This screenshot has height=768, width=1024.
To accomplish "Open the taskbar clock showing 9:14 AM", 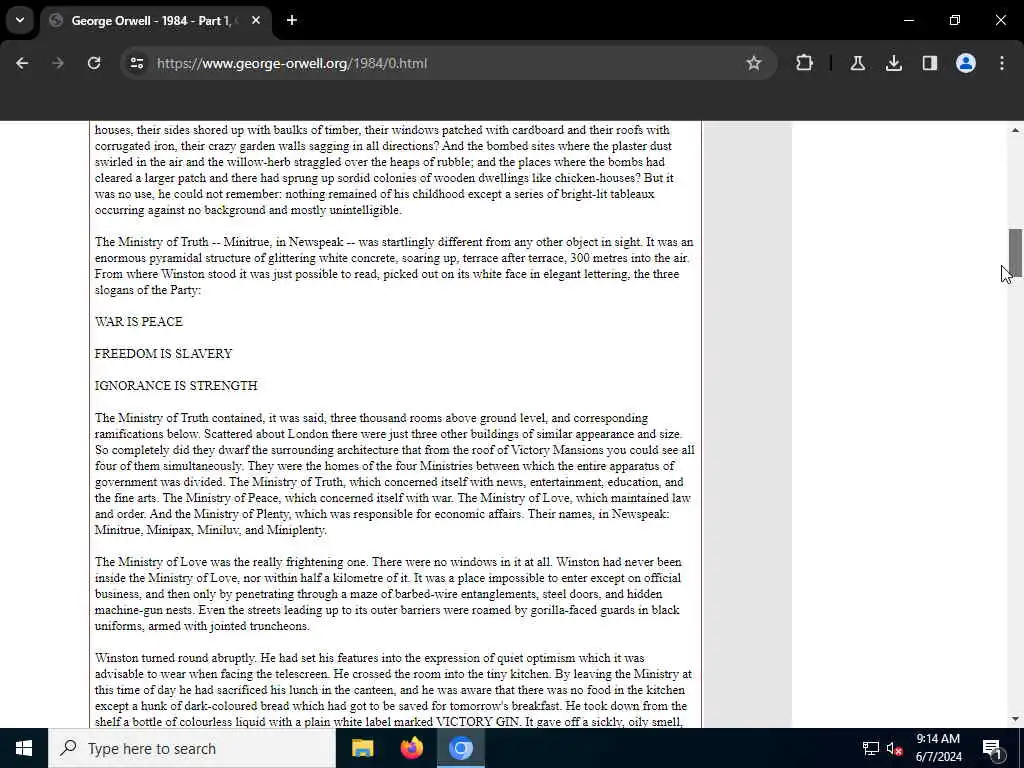I will pyautogui.click(x=938, y=748).
